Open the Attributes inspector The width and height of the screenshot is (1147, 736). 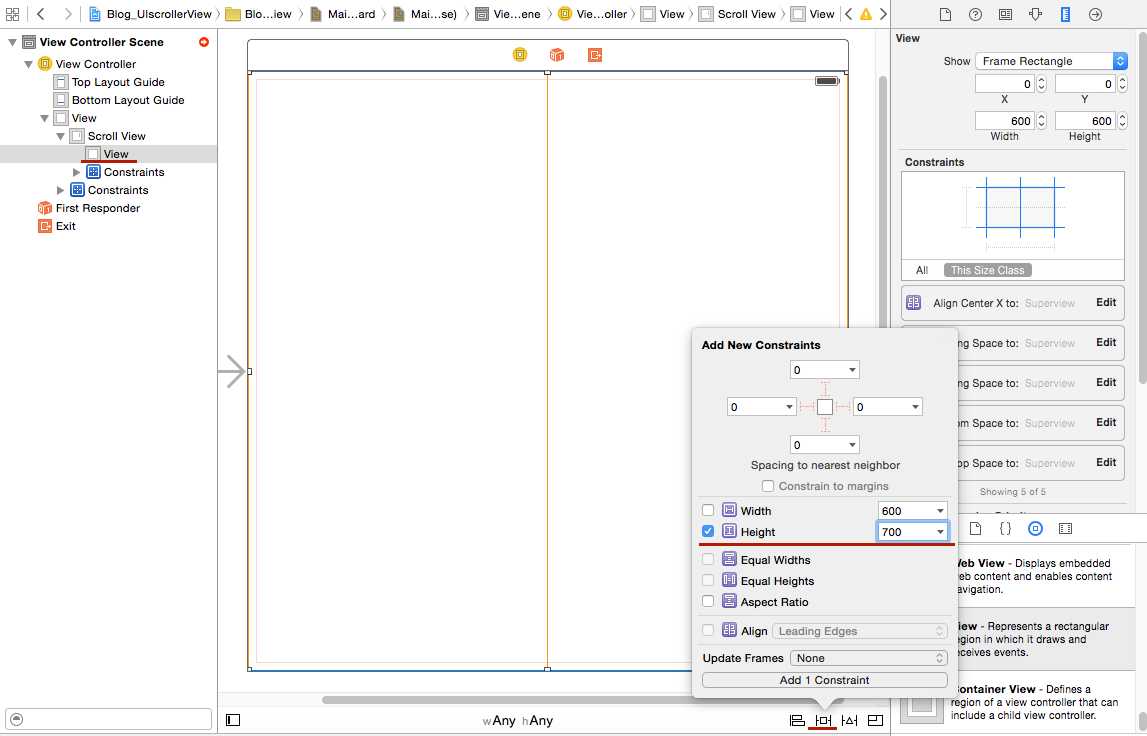click(x=1035, y=14)
